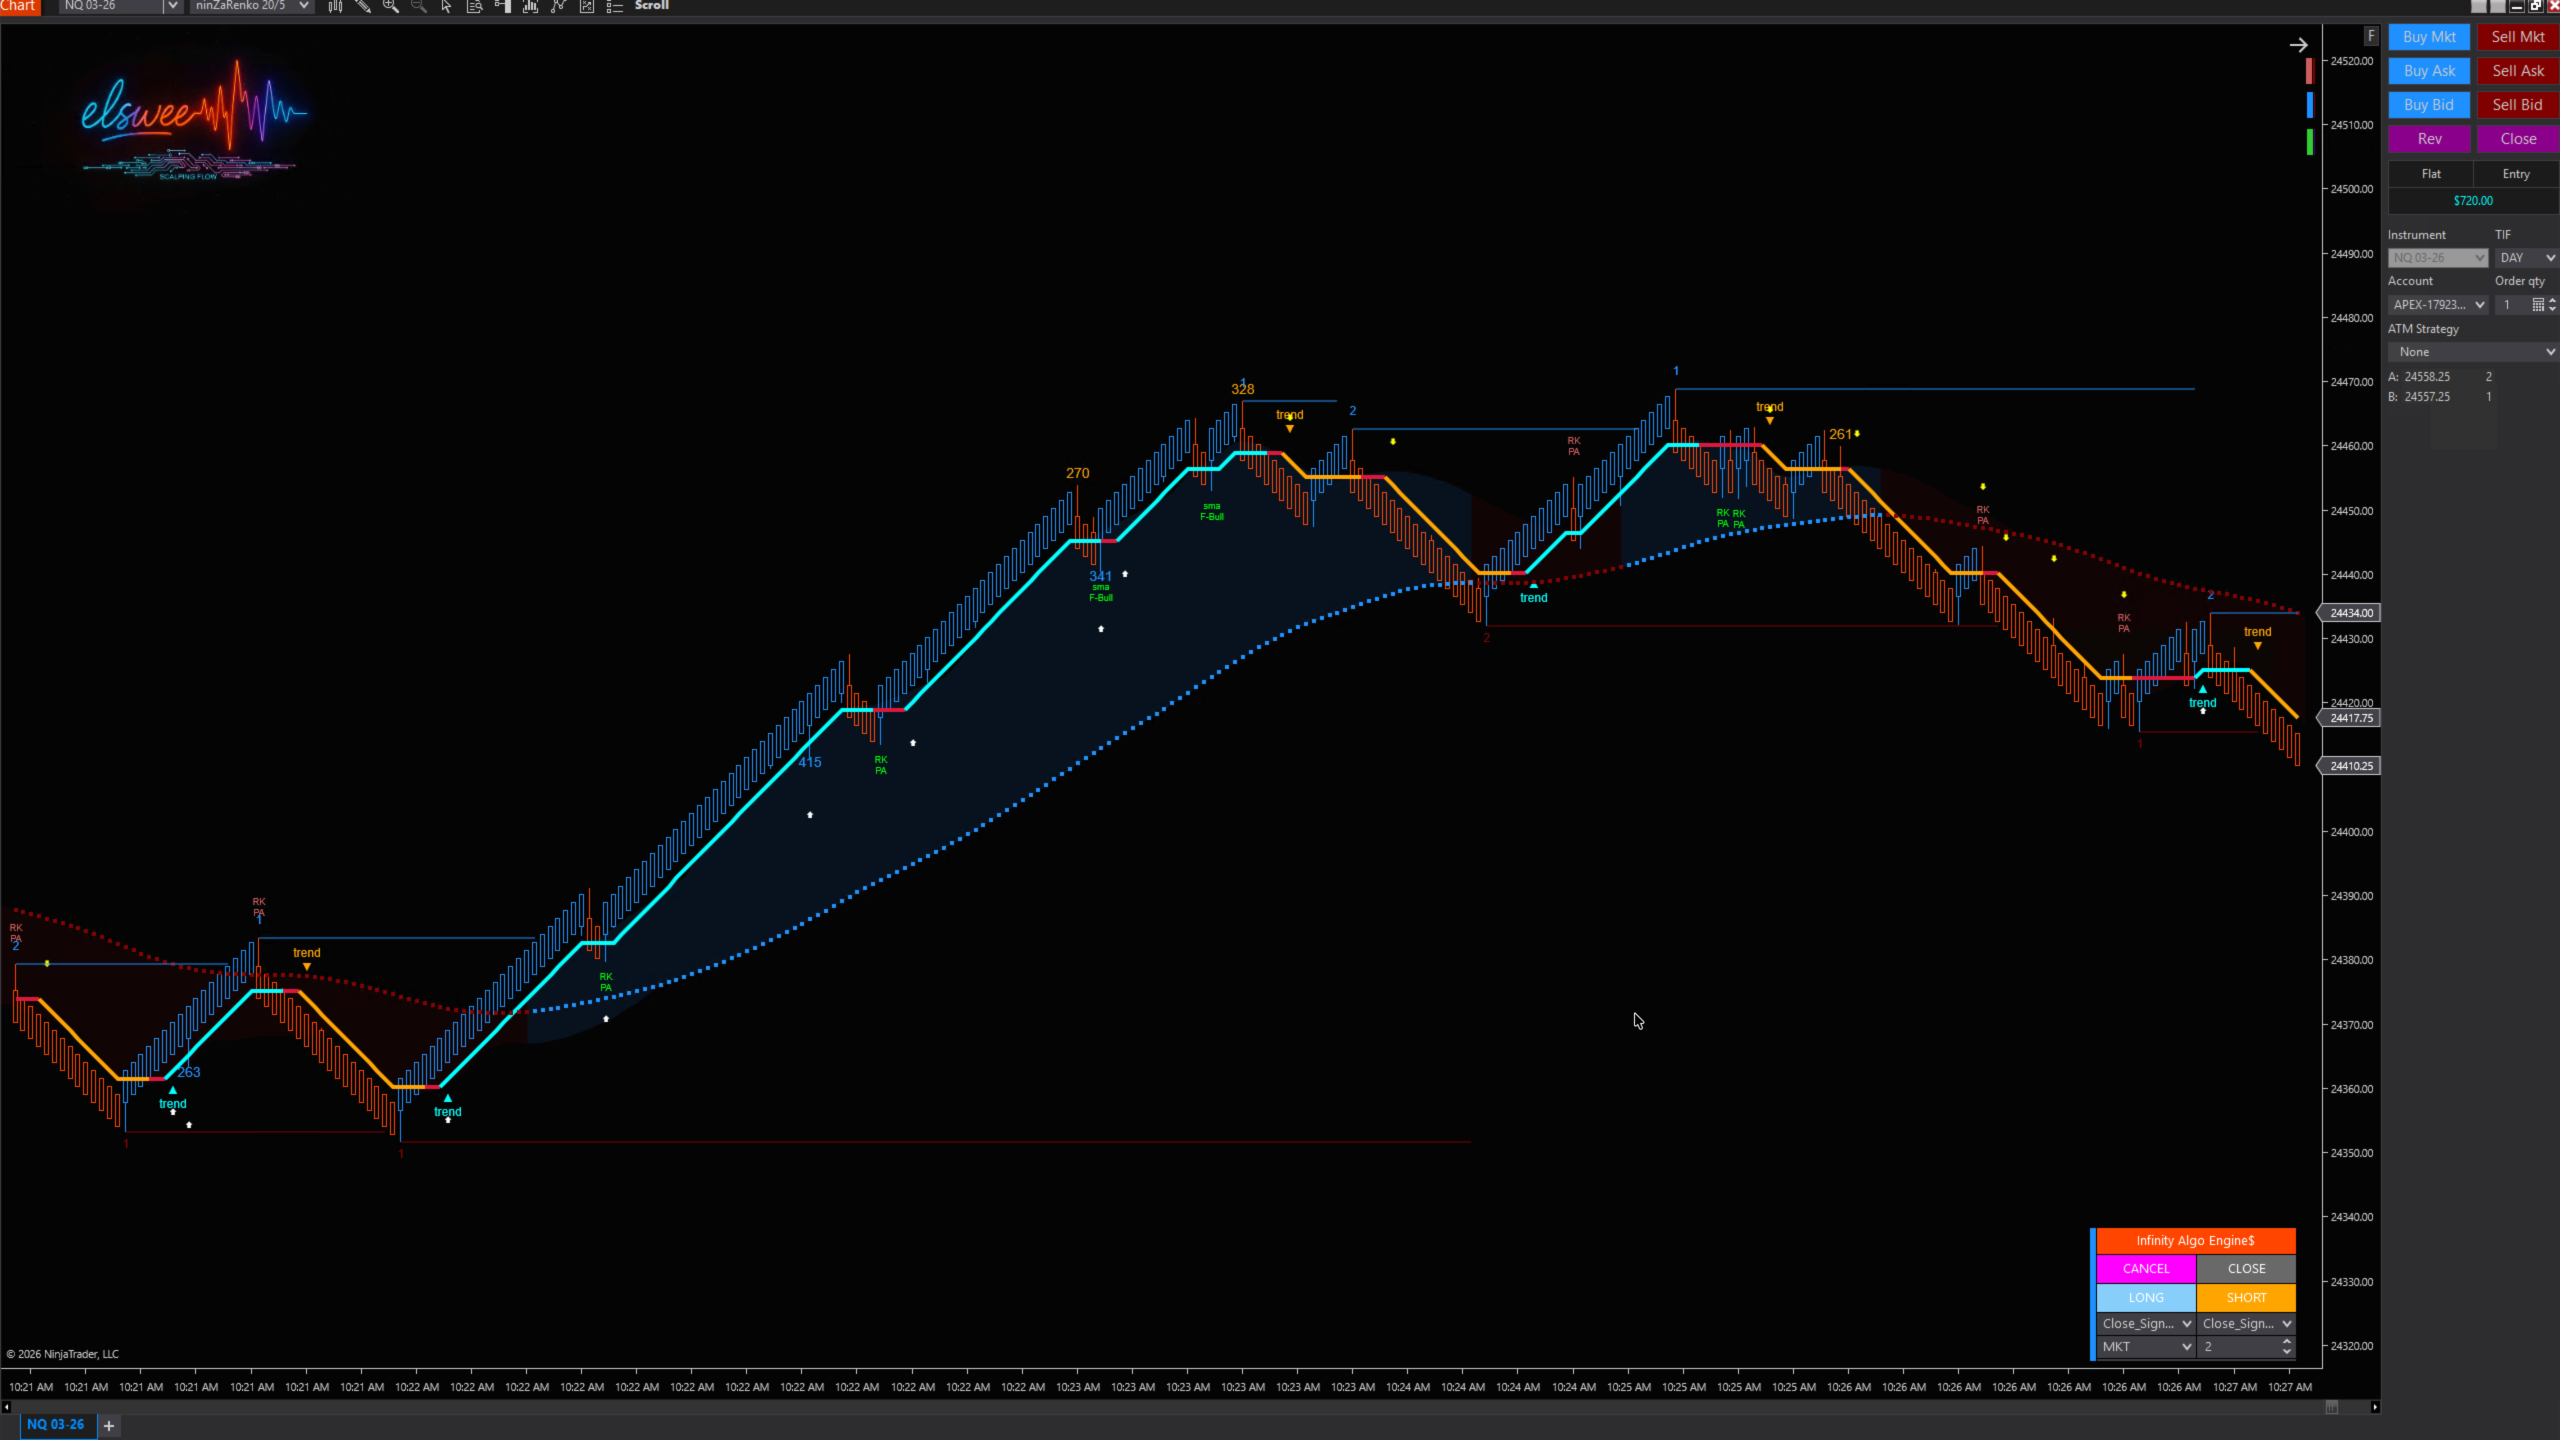Increment the Infinity Algo quantity stepper

click(2287, 1342)
